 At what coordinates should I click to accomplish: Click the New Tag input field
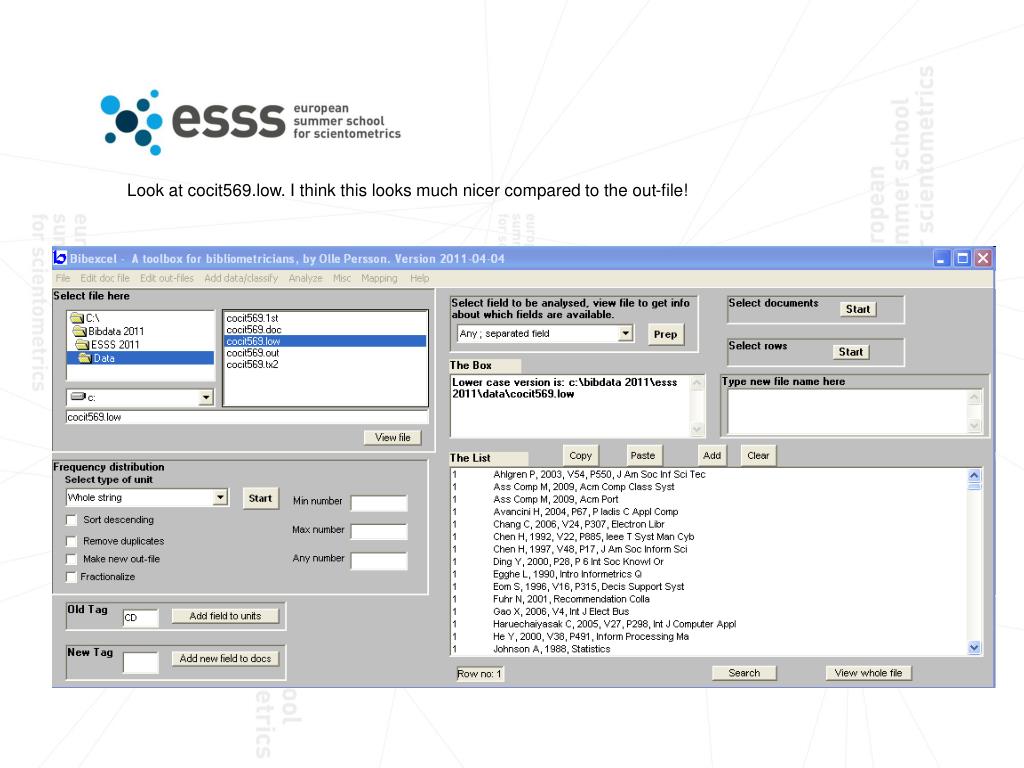(140, 662)
